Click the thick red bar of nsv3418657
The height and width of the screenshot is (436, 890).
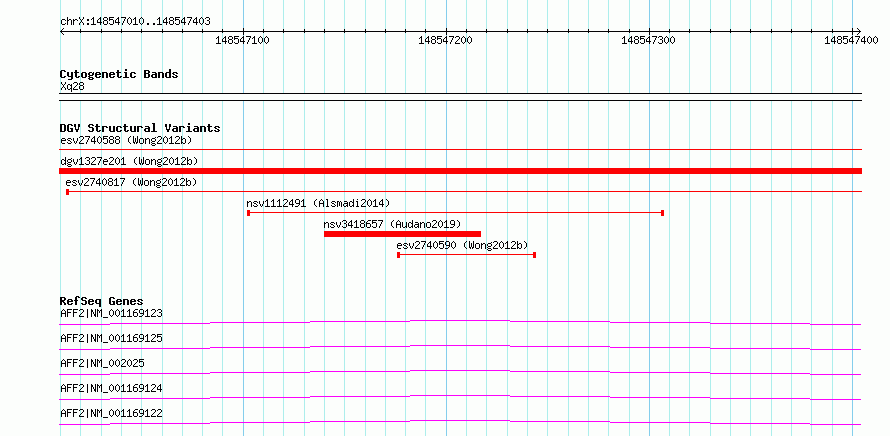pyautogui.click(x=402, y=234)
